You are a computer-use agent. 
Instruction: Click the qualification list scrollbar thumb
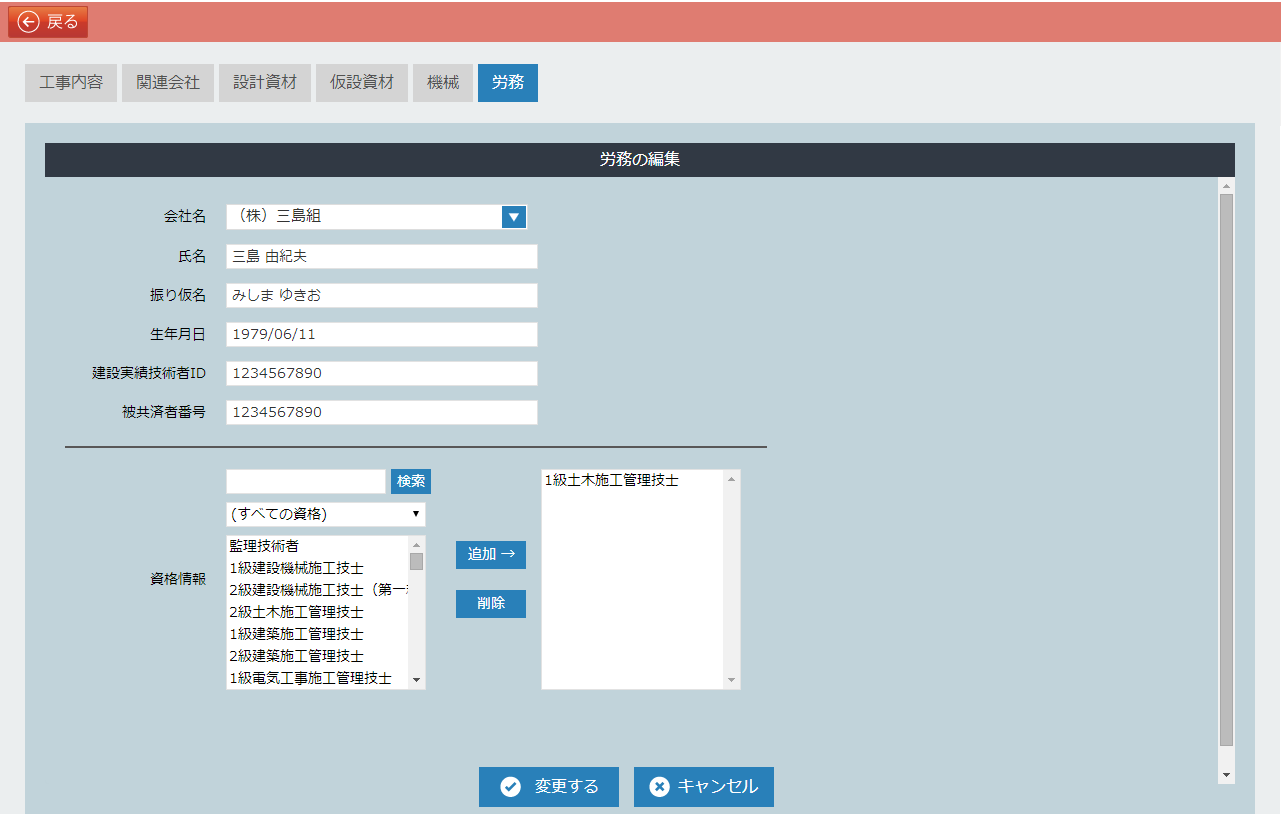(x=417, y=561)
